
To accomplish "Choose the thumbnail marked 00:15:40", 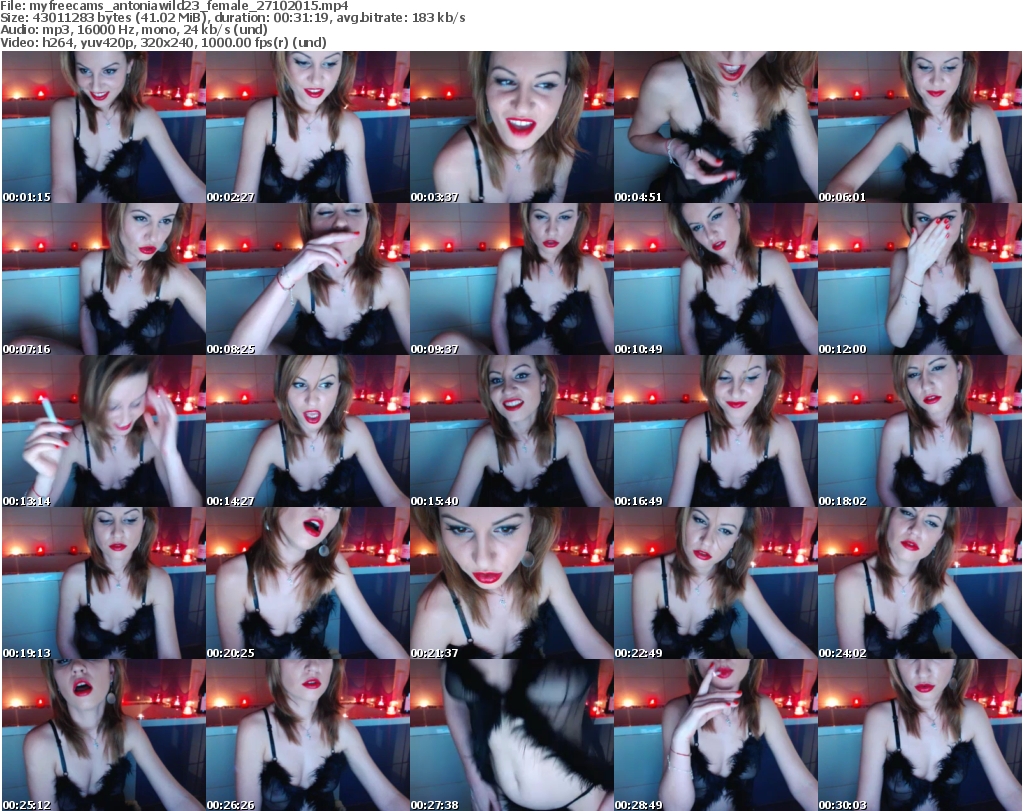I will click(511, 432).
